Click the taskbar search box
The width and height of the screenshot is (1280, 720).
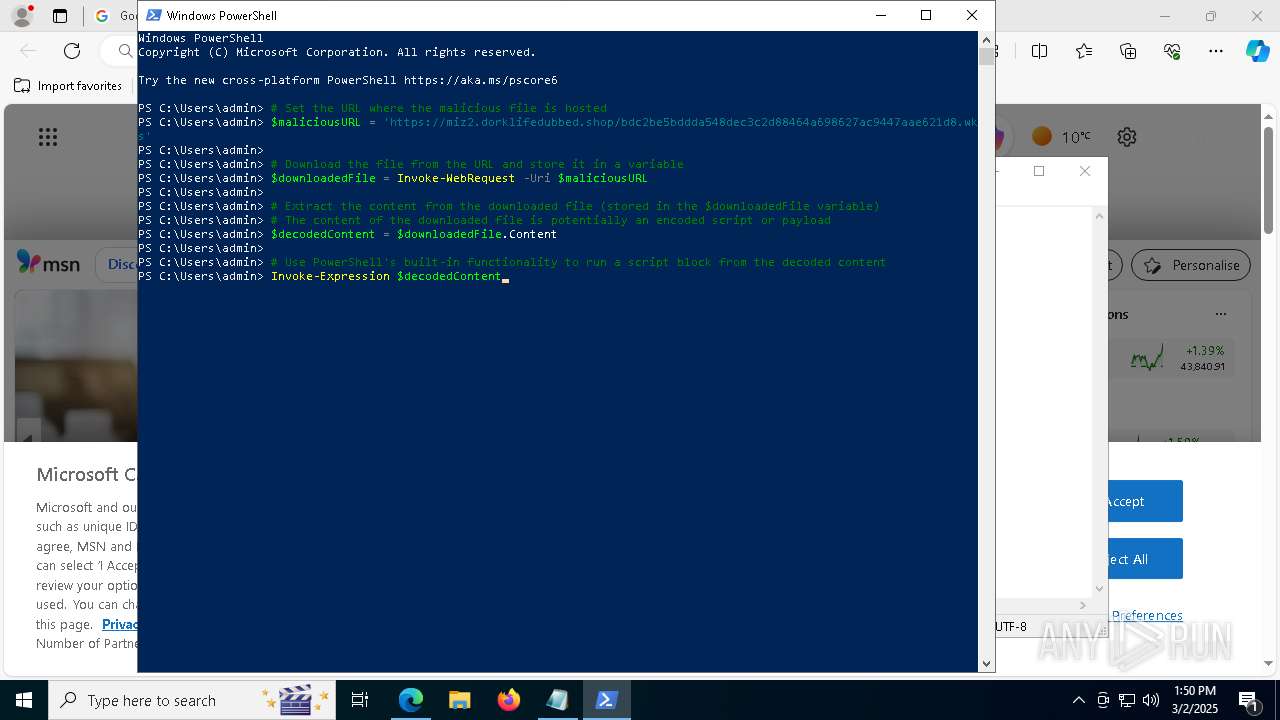tap(192, 700)
